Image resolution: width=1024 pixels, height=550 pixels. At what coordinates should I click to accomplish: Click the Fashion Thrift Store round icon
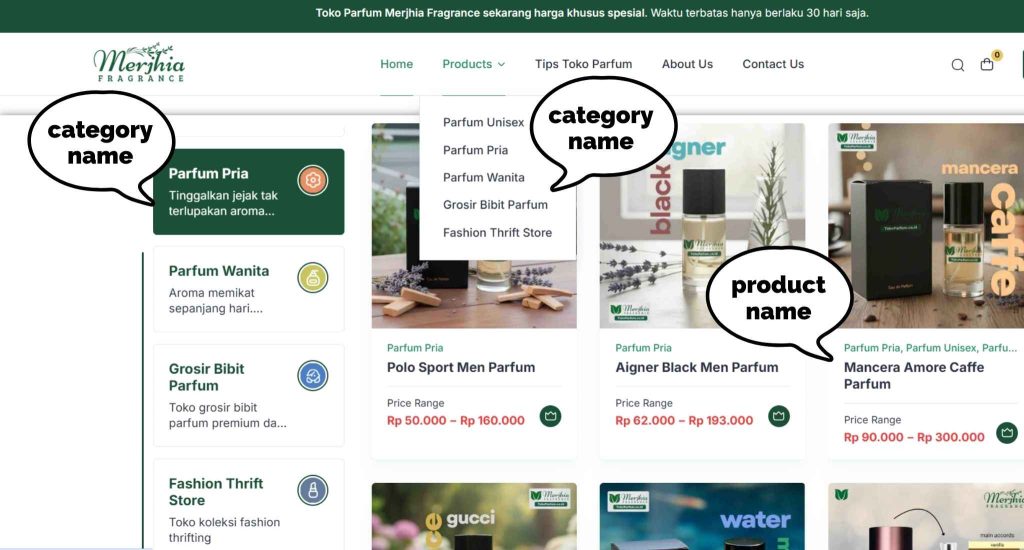click(313, 491)
